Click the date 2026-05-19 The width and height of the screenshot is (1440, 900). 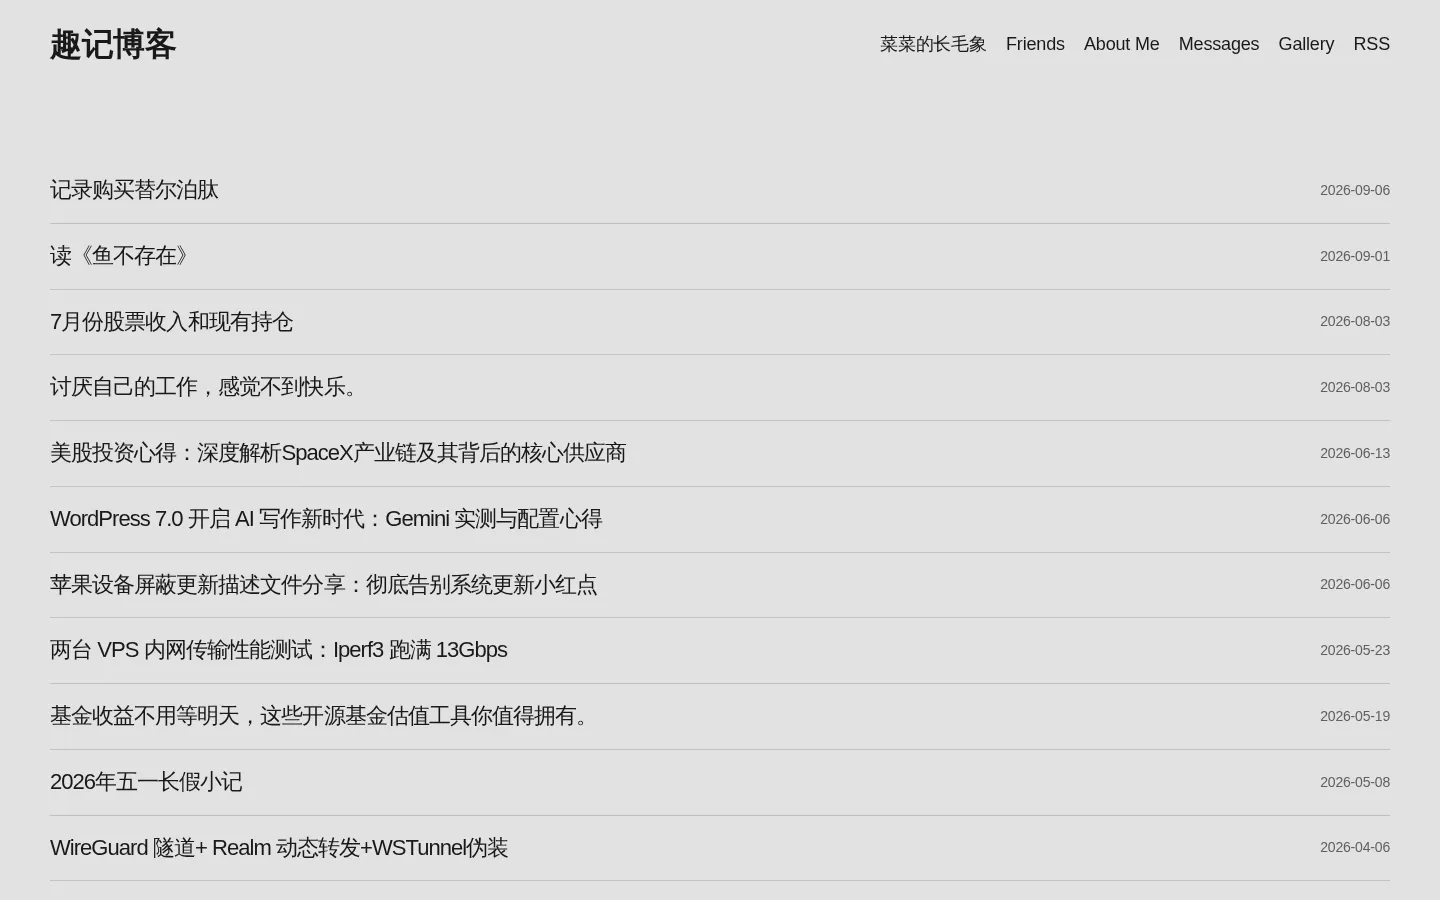(x=1355, y=716)
